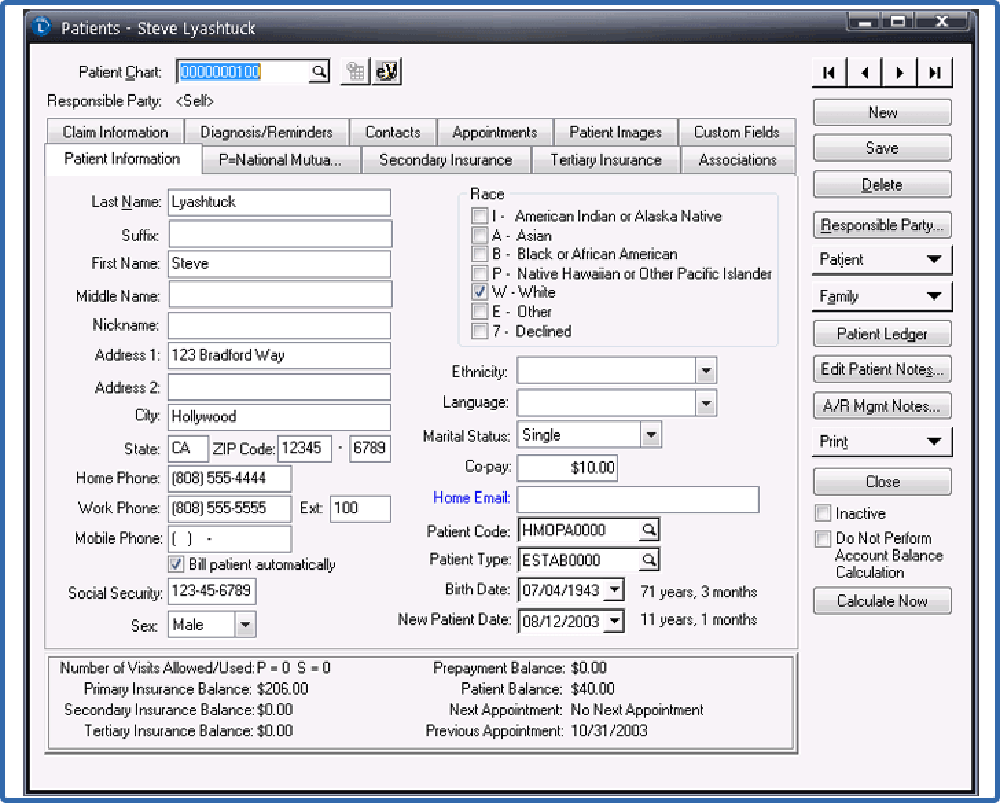The width and height of the screenshot is (1000, 803).
Task: Uncheck Bill patient automatically
Action: (x=176, y=565)
